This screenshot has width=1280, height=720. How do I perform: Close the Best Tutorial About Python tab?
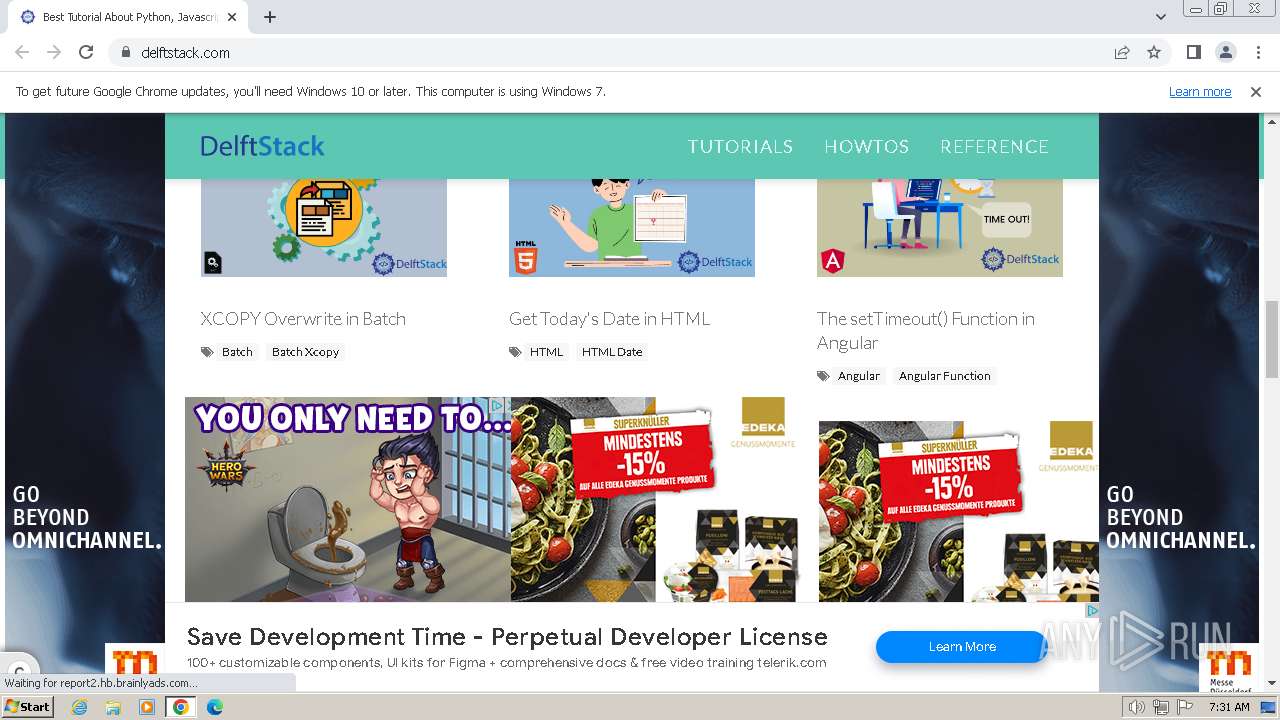point(232,17)
